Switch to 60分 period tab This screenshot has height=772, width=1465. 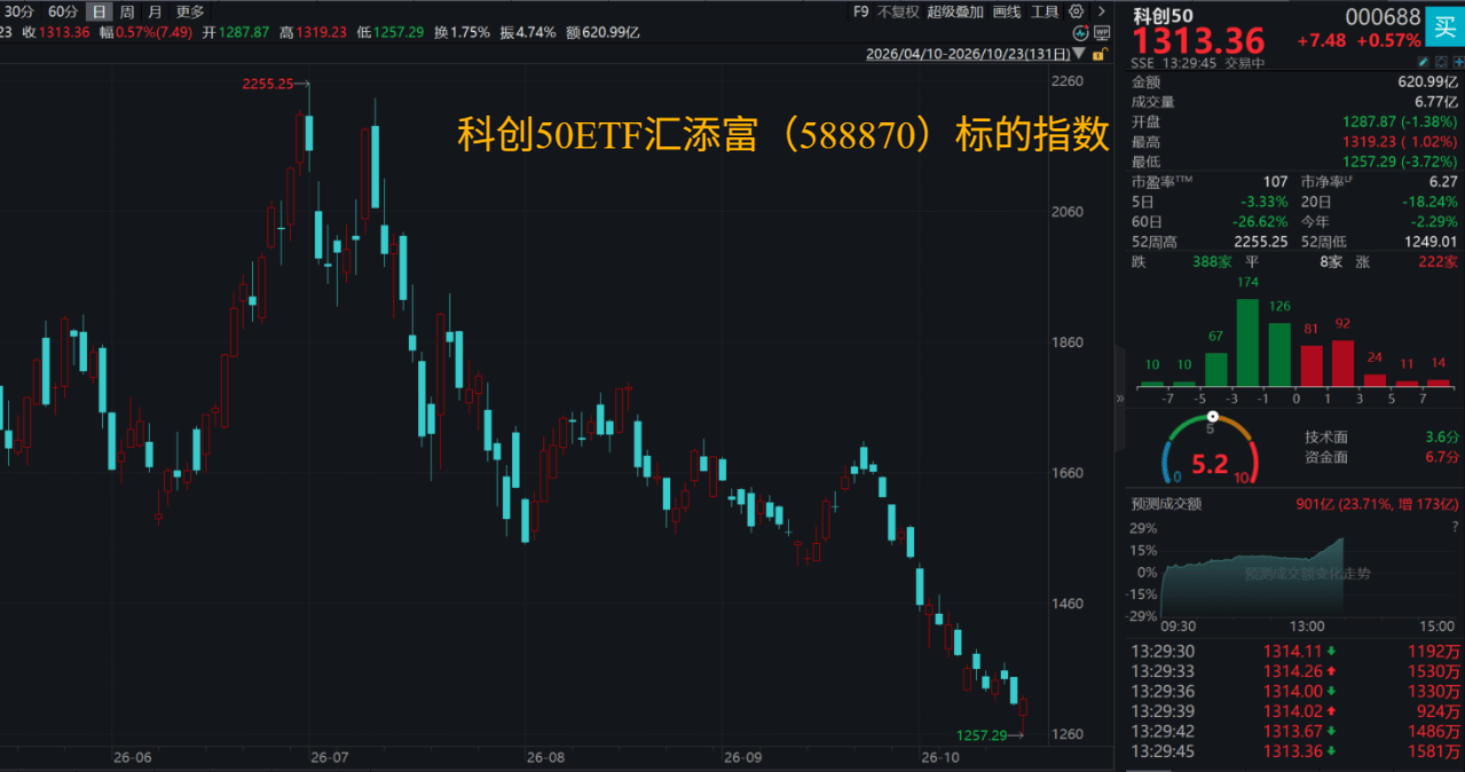[x=63, y=12]
